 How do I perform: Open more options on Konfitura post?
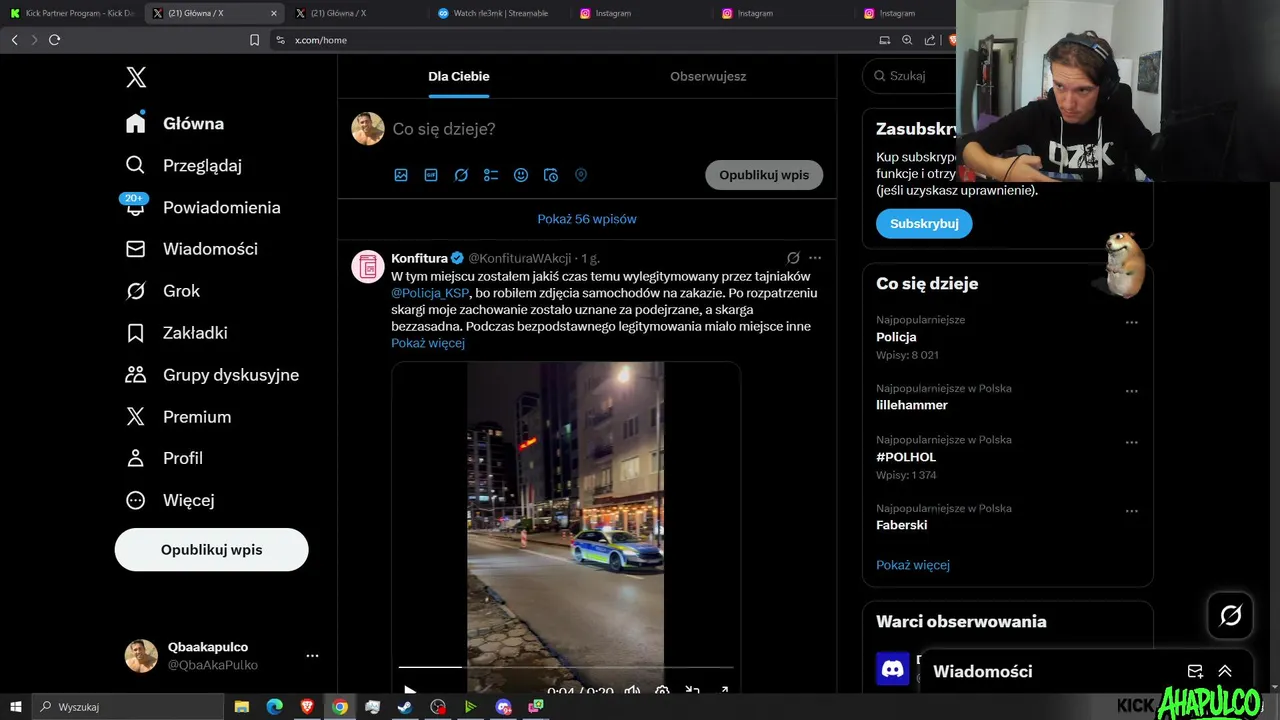point(815,258)
